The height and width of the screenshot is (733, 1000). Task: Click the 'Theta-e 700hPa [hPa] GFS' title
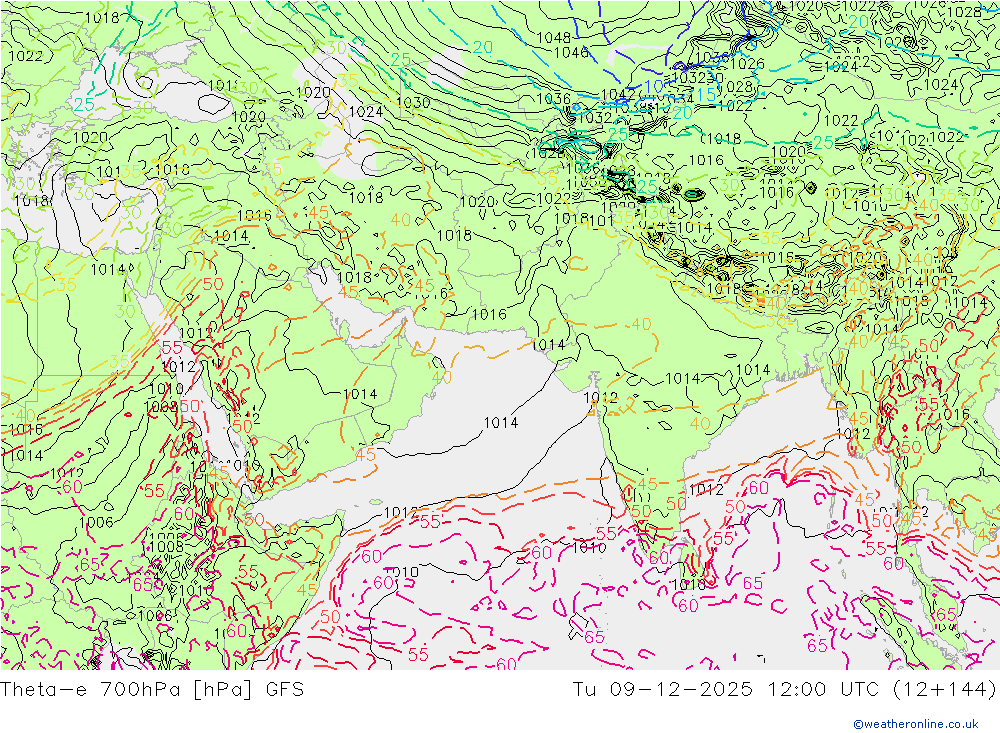[152, 690]
